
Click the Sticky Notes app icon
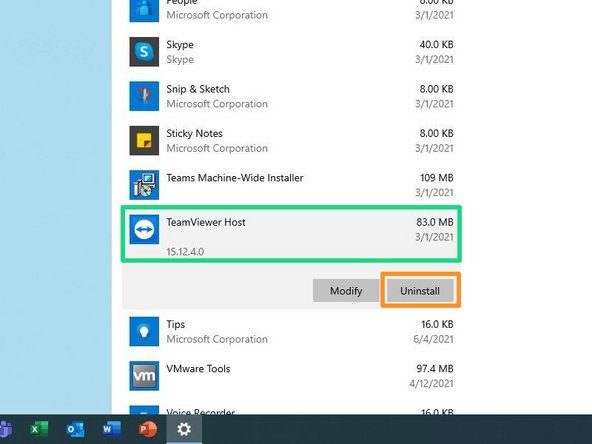point(144,140)
